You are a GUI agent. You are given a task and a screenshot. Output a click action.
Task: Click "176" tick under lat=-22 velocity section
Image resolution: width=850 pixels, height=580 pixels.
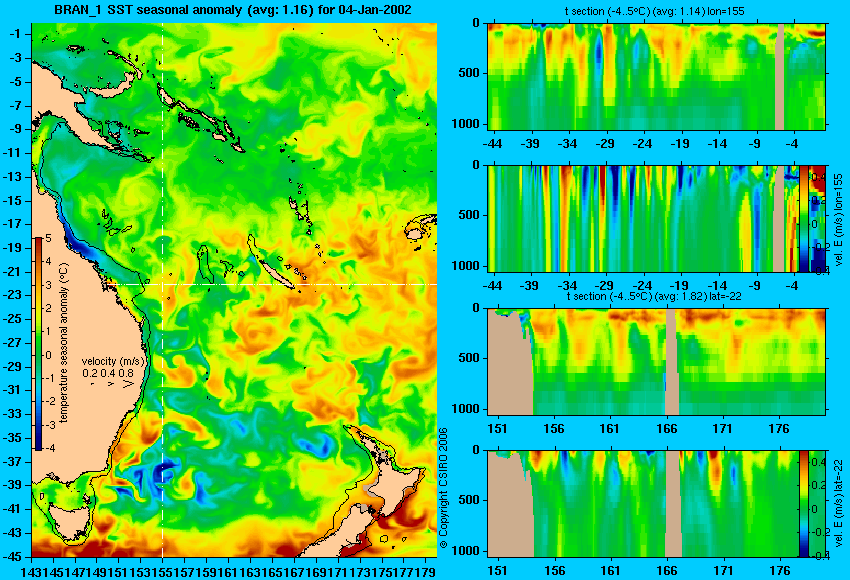(x=780, y=571)
